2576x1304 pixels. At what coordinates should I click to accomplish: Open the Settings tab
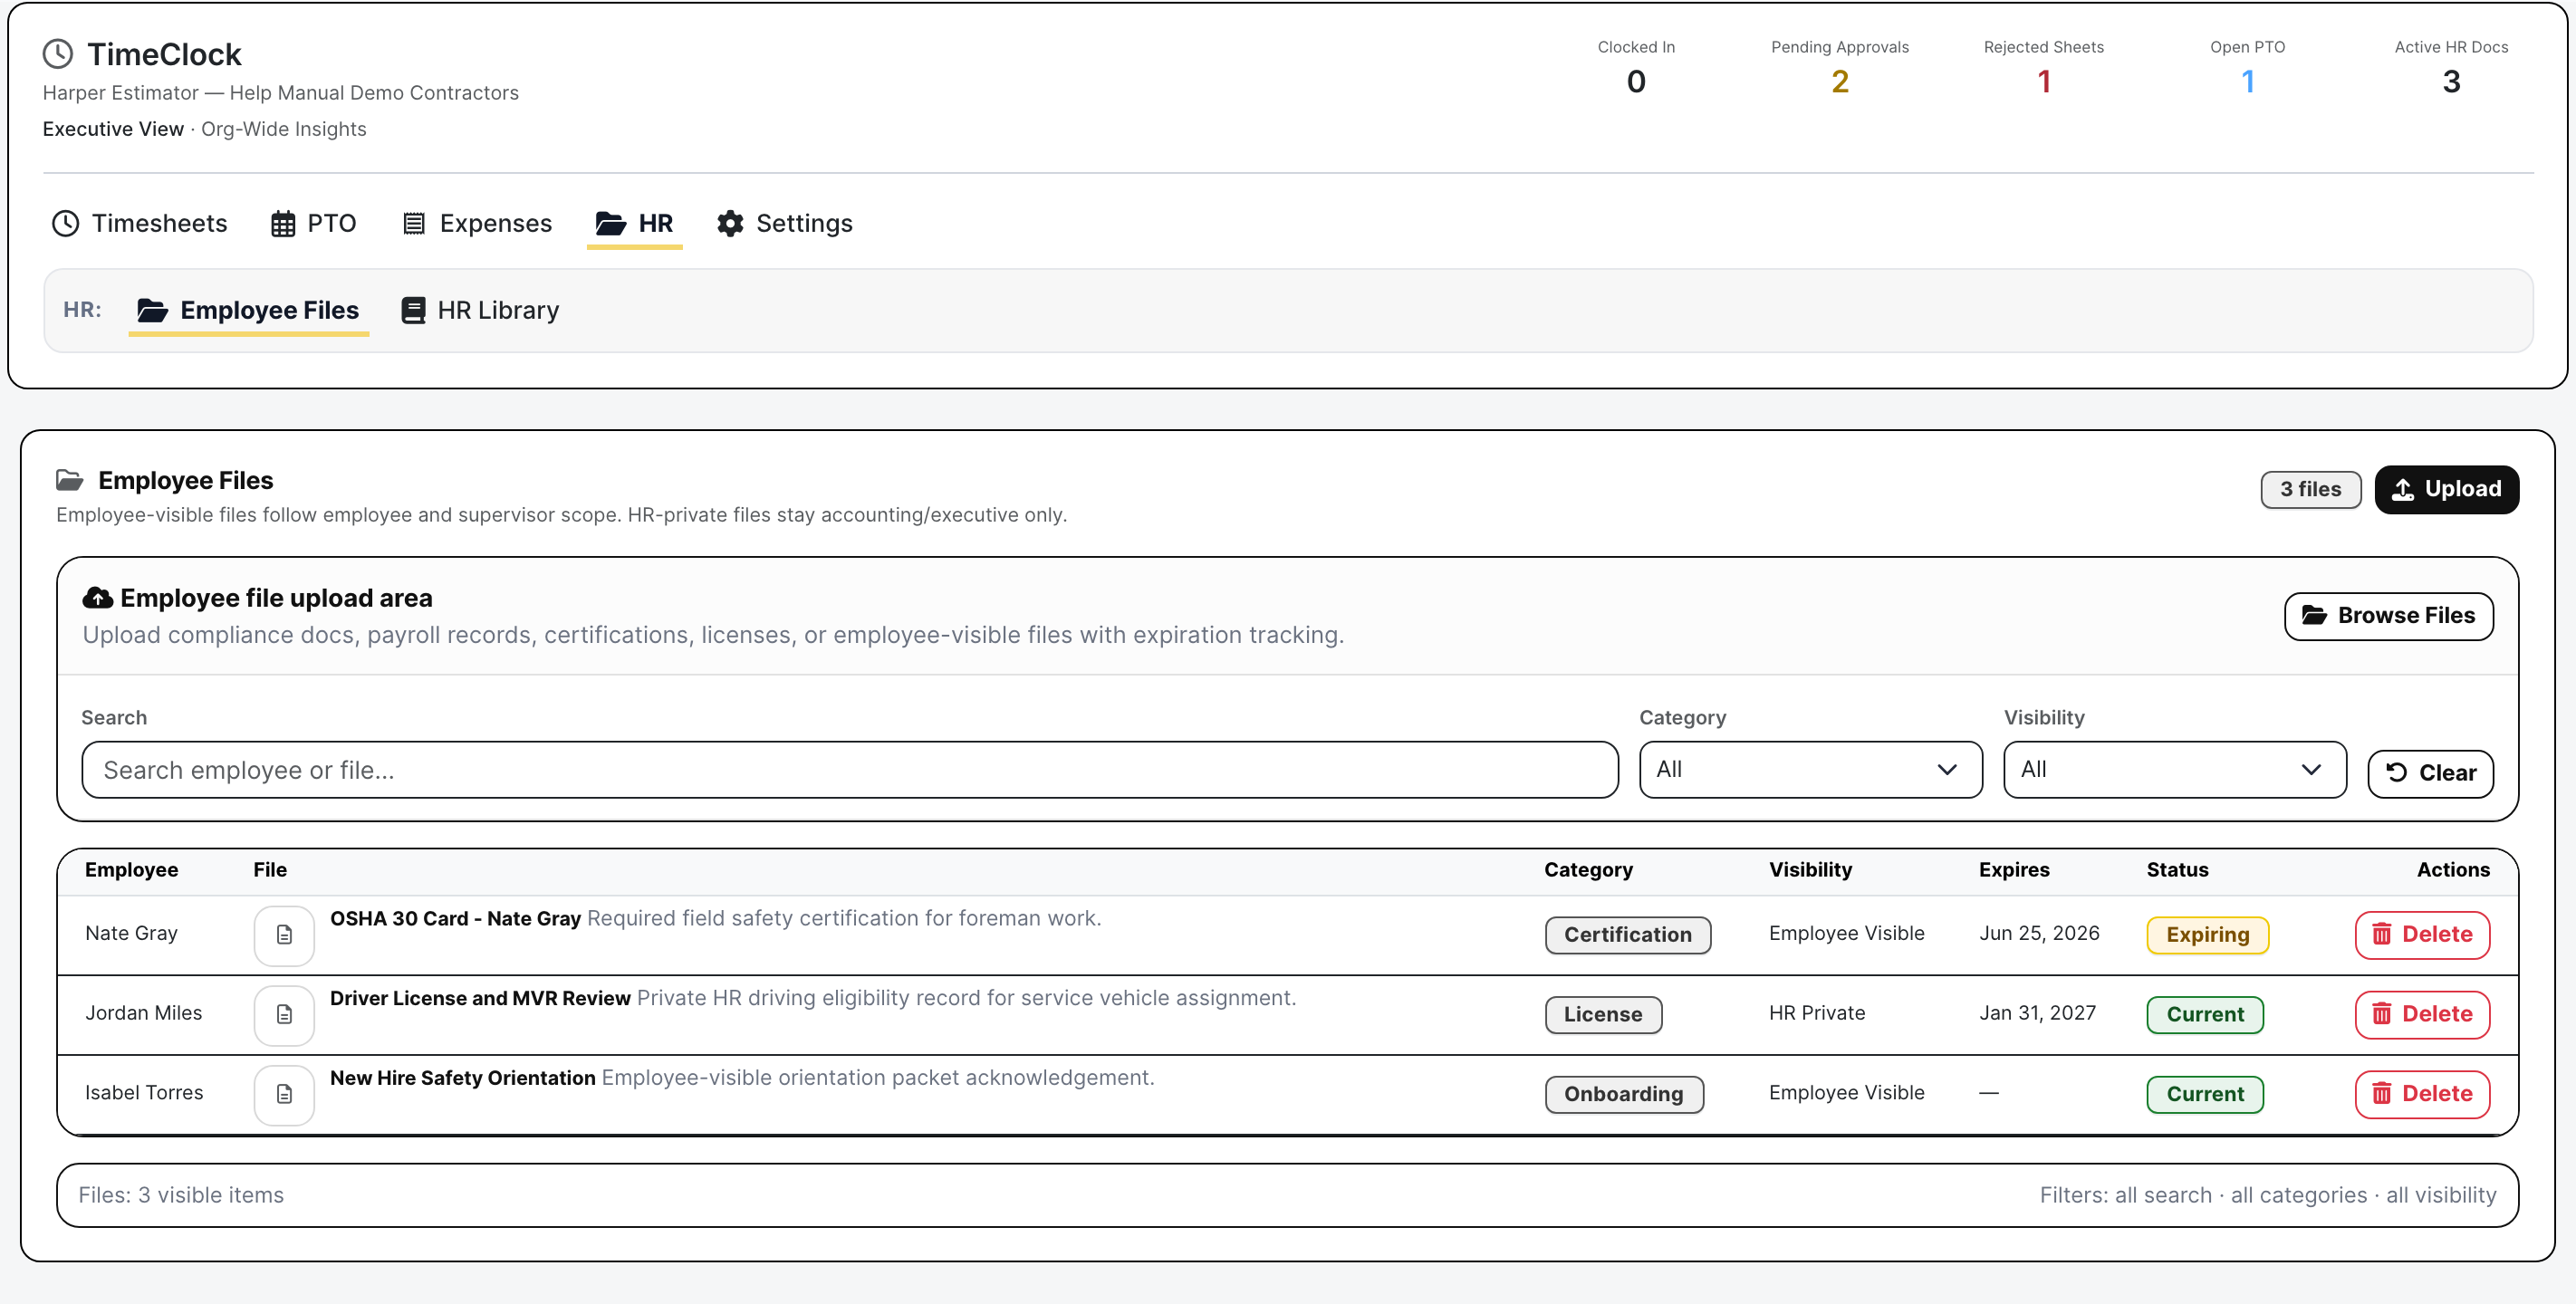point(785,223)
